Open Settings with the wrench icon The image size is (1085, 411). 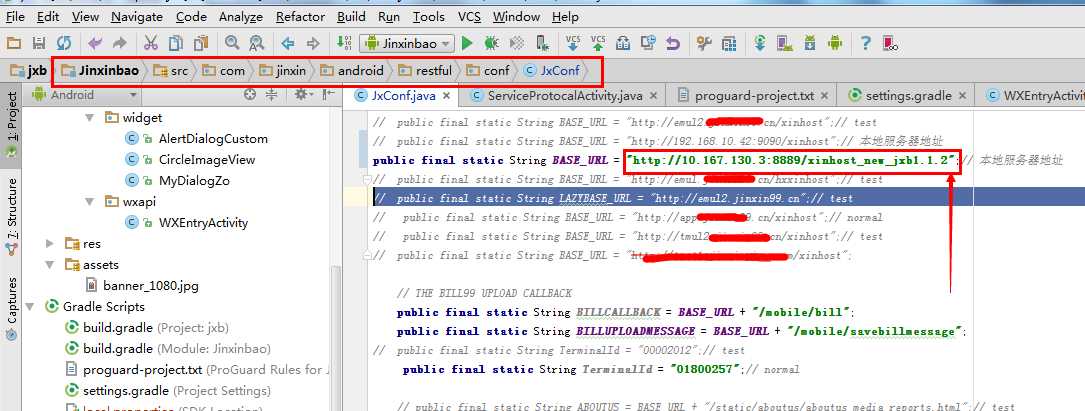click(704, 43)
